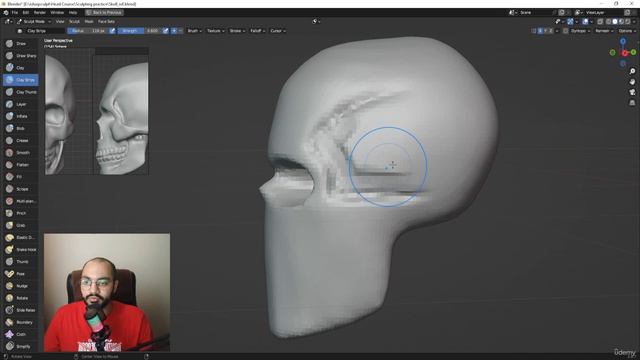
Task: Switch to wireframe viewport shading
Action: pos(609,22)
